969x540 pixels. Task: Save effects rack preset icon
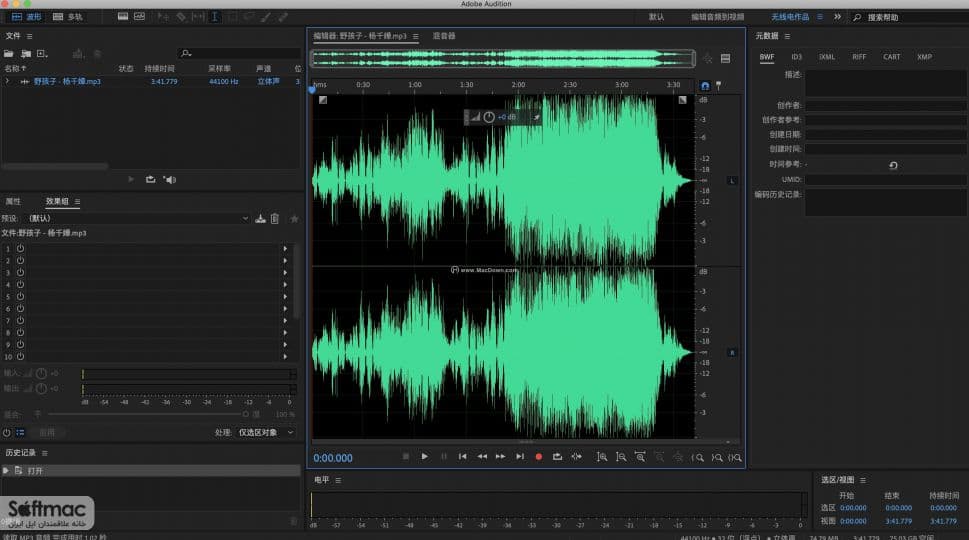(x=260, y=219)
